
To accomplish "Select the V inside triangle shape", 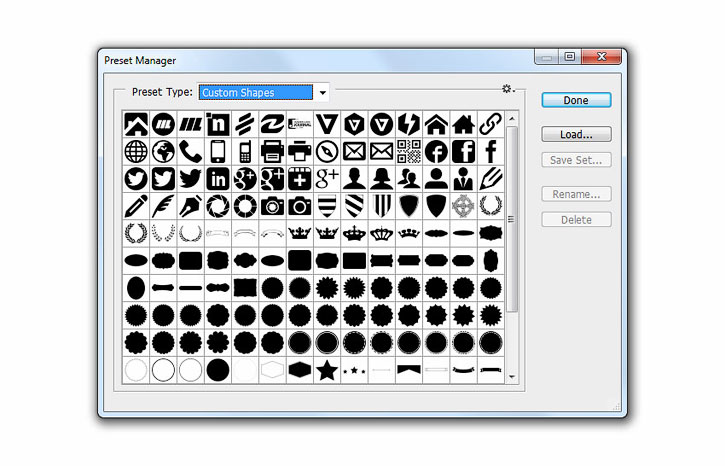I will 327,124.
